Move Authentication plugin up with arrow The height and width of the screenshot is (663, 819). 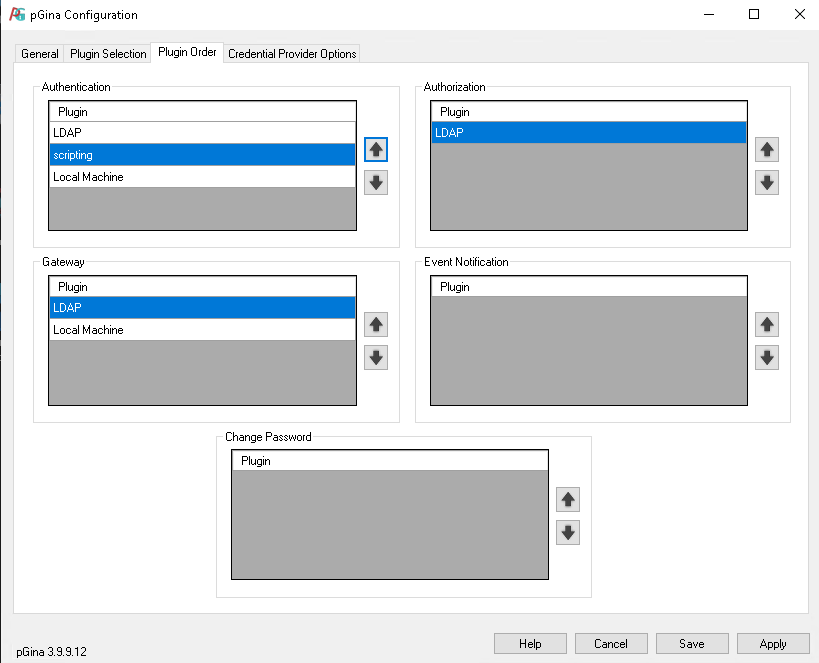376,150
